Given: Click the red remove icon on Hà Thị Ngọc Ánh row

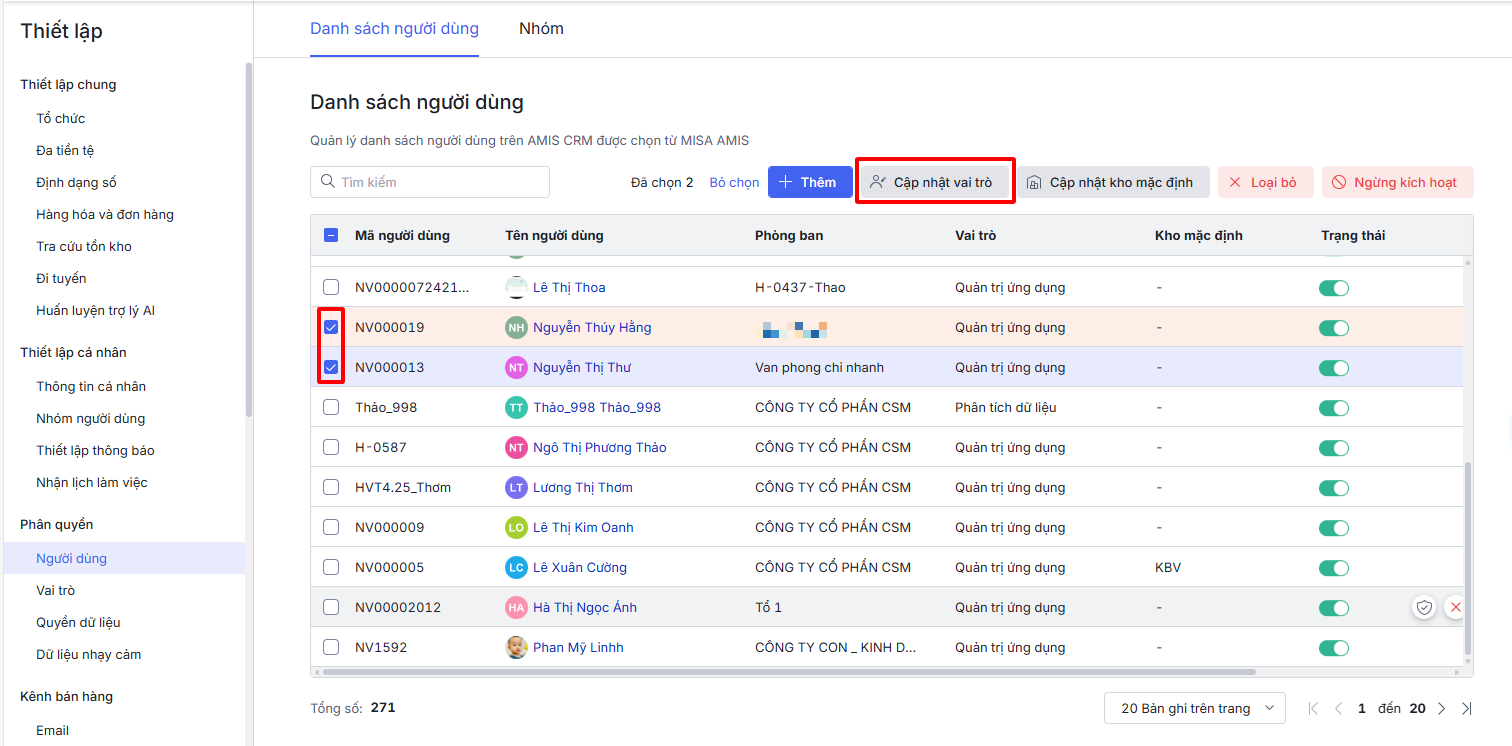Looking at the screenshot, I should coord(1455,607).
